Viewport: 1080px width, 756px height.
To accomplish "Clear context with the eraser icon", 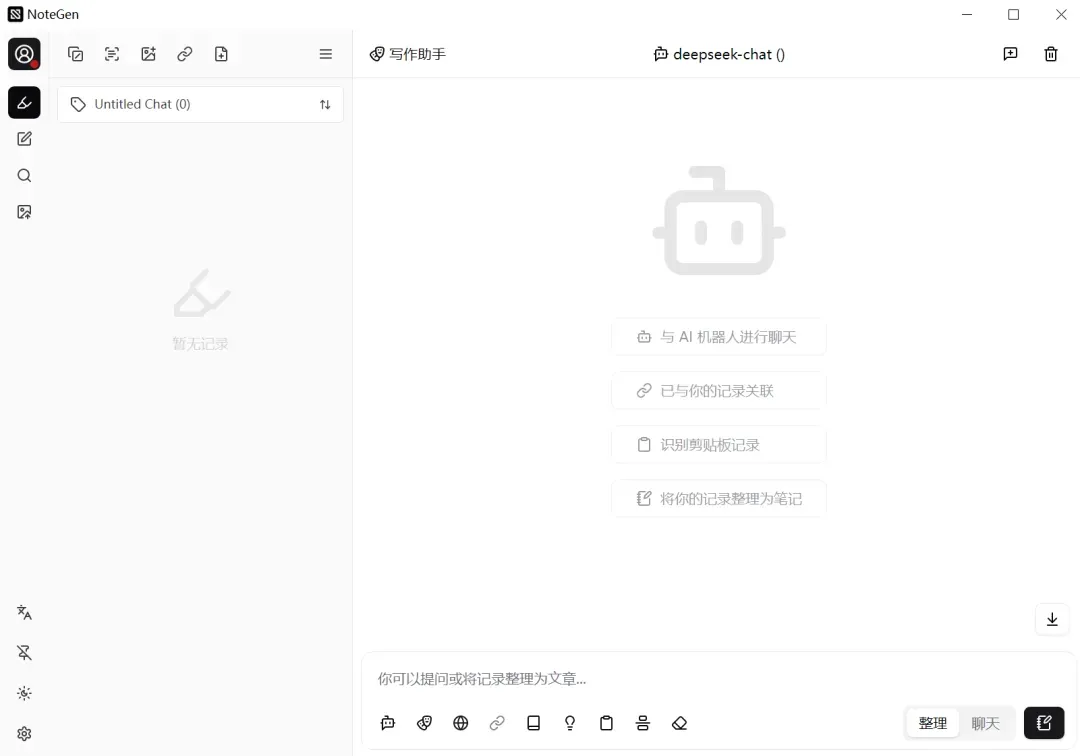I will pyautogui.click(x=680, y=724).
